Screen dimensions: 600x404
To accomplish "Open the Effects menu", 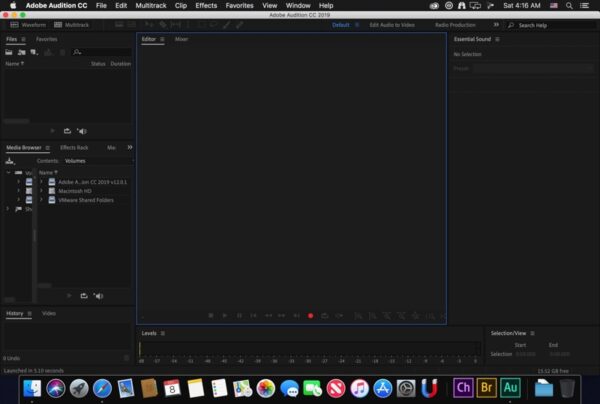I will point(206,5).
